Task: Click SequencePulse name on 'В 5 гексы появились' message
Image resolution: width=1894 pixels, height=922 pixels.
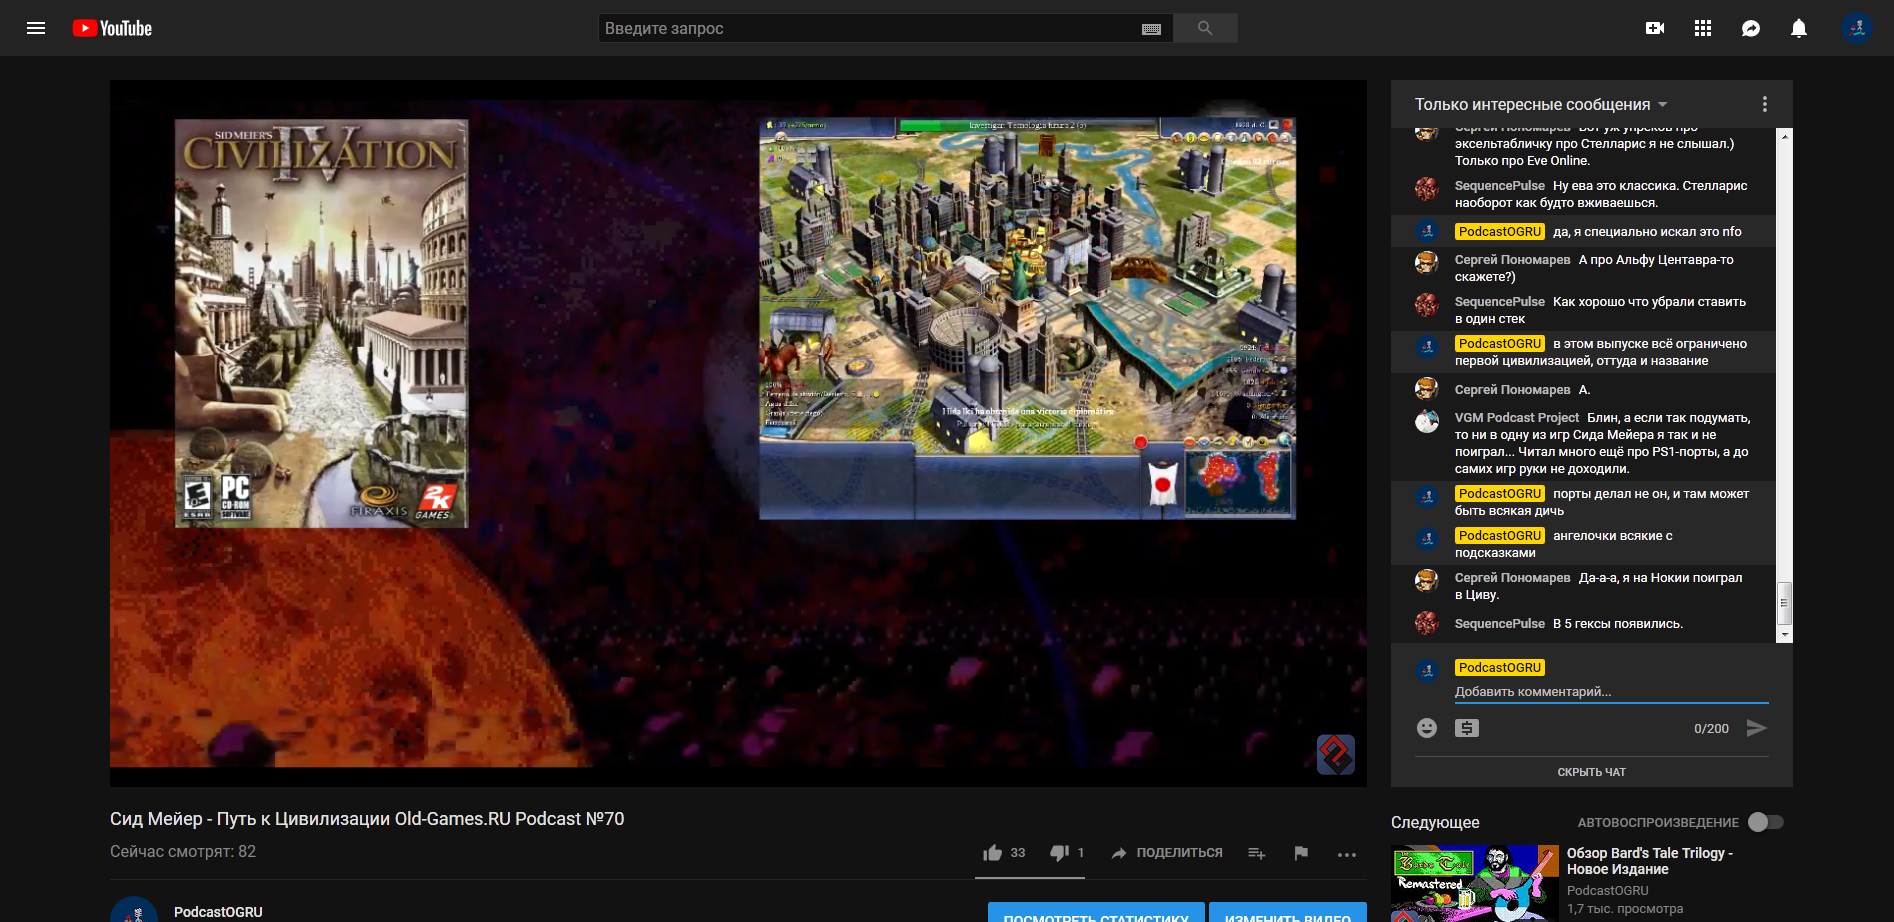Action: click(x=1500, y=624)
